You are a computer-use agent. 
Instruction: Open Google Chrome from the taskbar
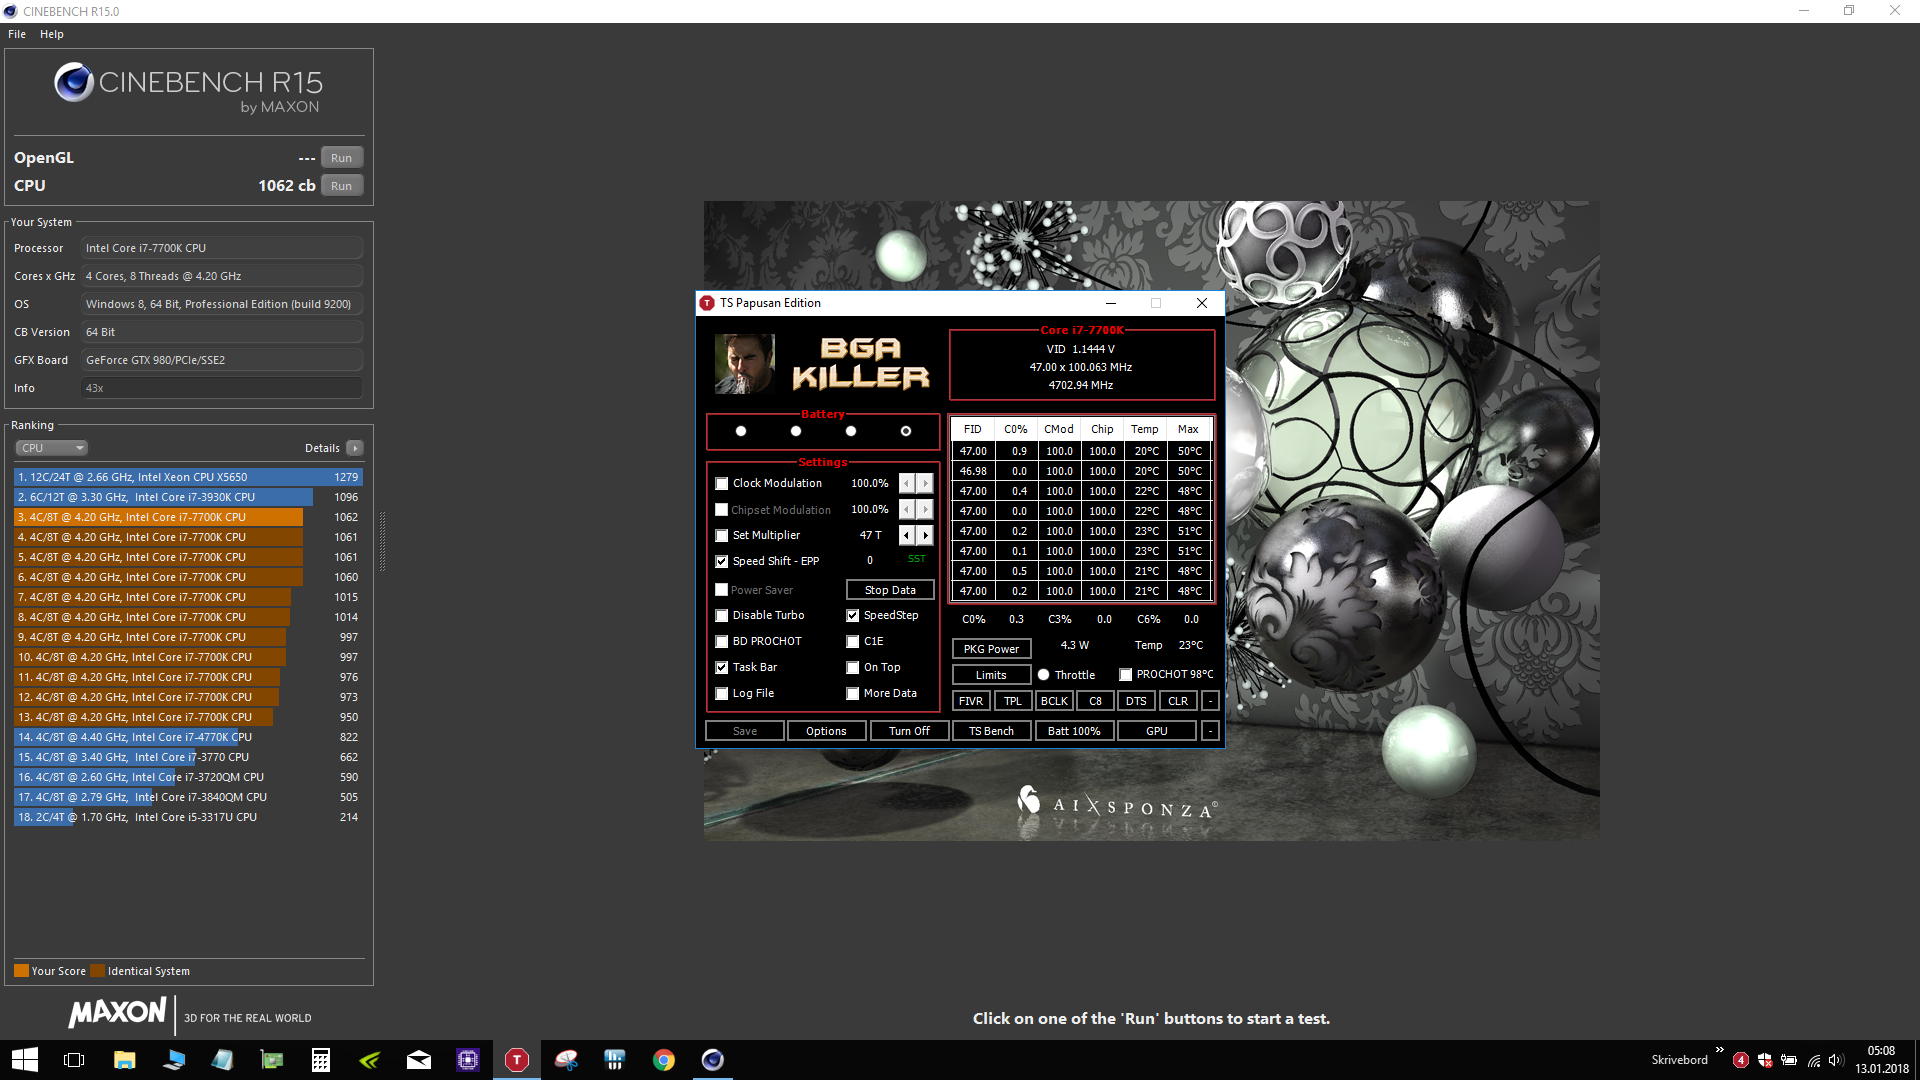click(x=664, y=1060)
